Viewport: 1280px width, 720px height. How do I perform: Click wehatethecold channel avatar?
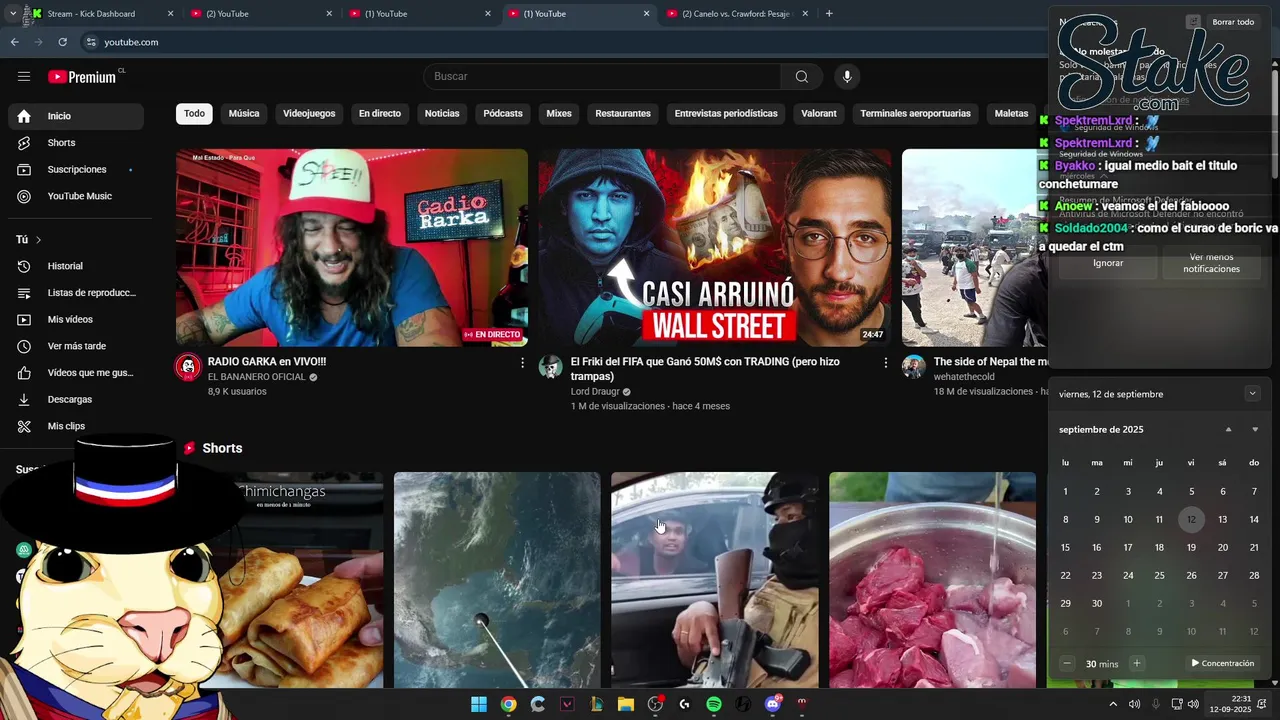(x=914, y=367)
